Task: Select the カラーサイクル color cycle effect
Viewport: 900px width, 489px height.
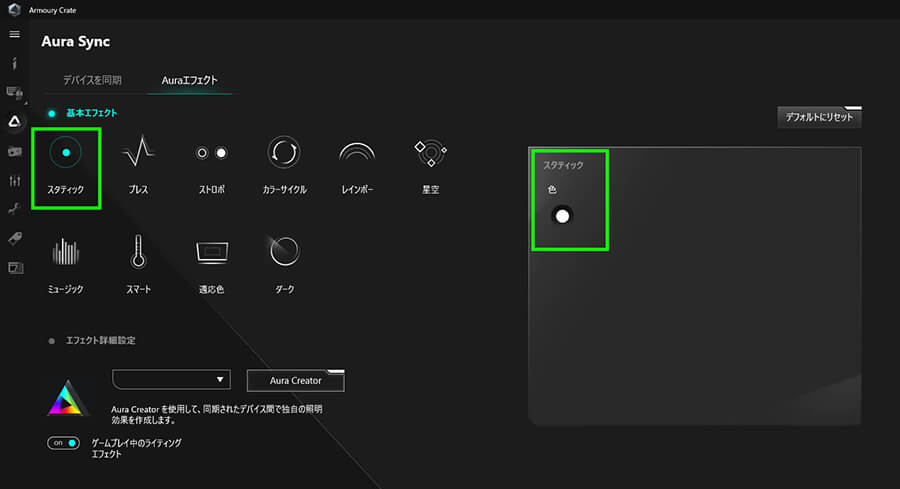Action: pos(284,165)
